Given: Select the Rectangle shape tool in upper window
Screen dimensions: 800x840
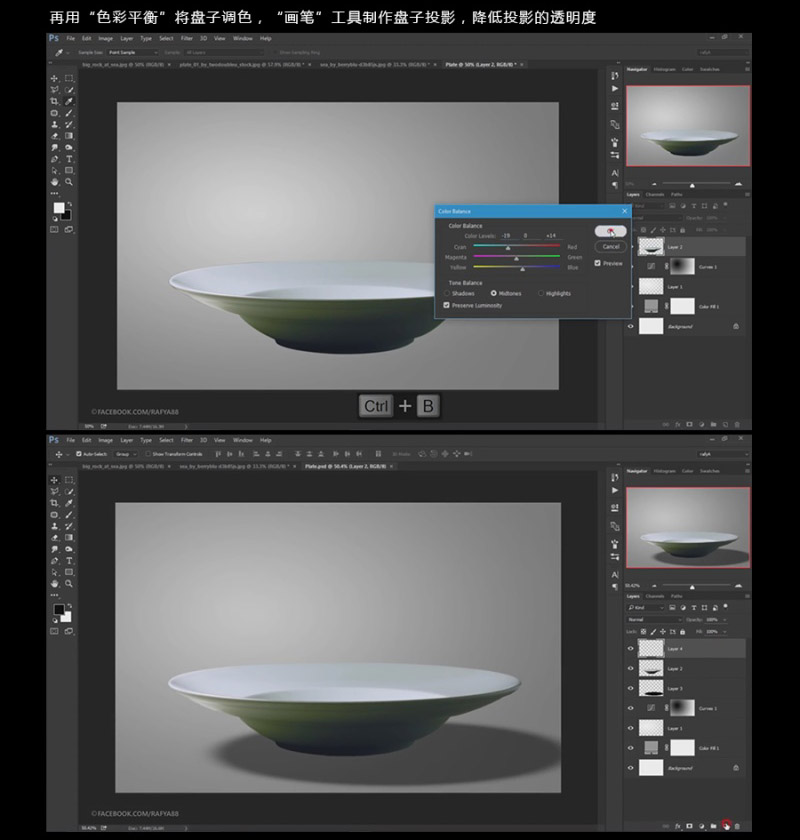Looking at the screenshot, I should [69, 170].
